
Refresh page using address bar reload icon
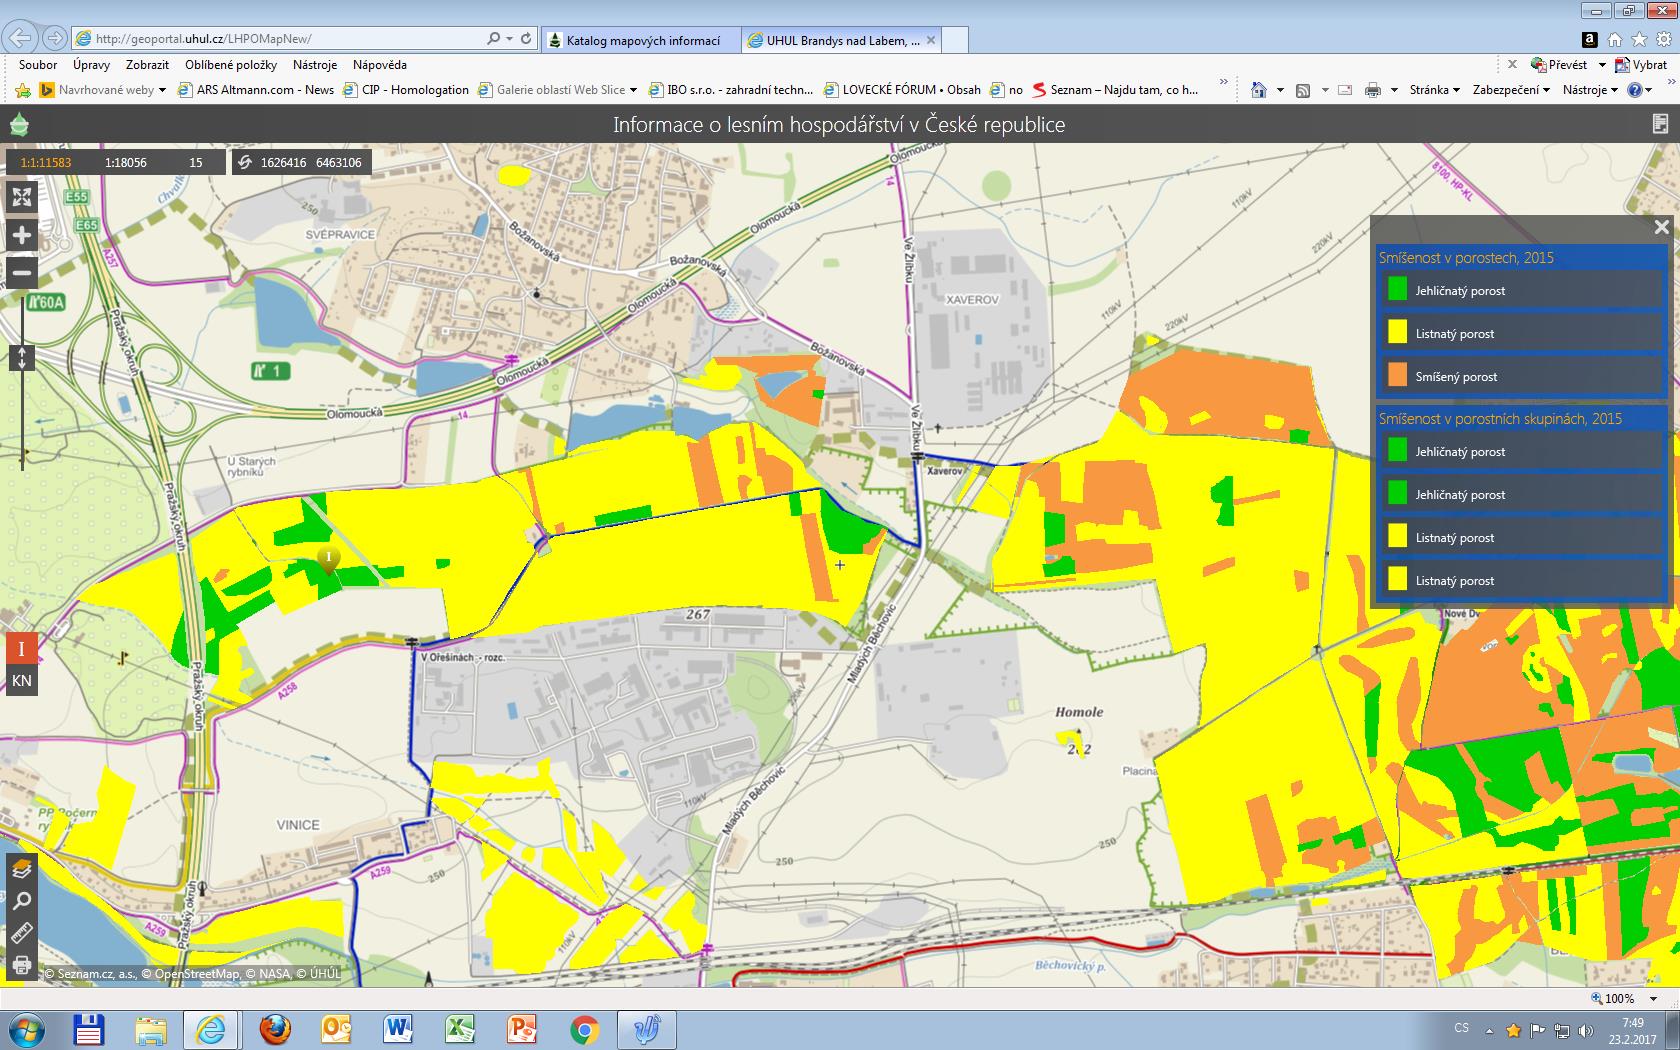526,38
